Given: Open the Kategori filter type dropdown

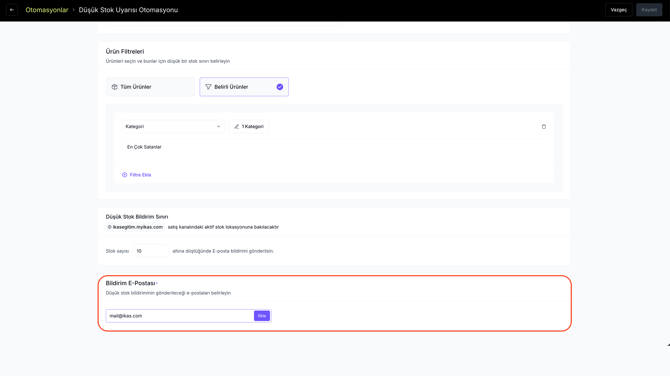Looking at the screenshot, I should [173, 126].
